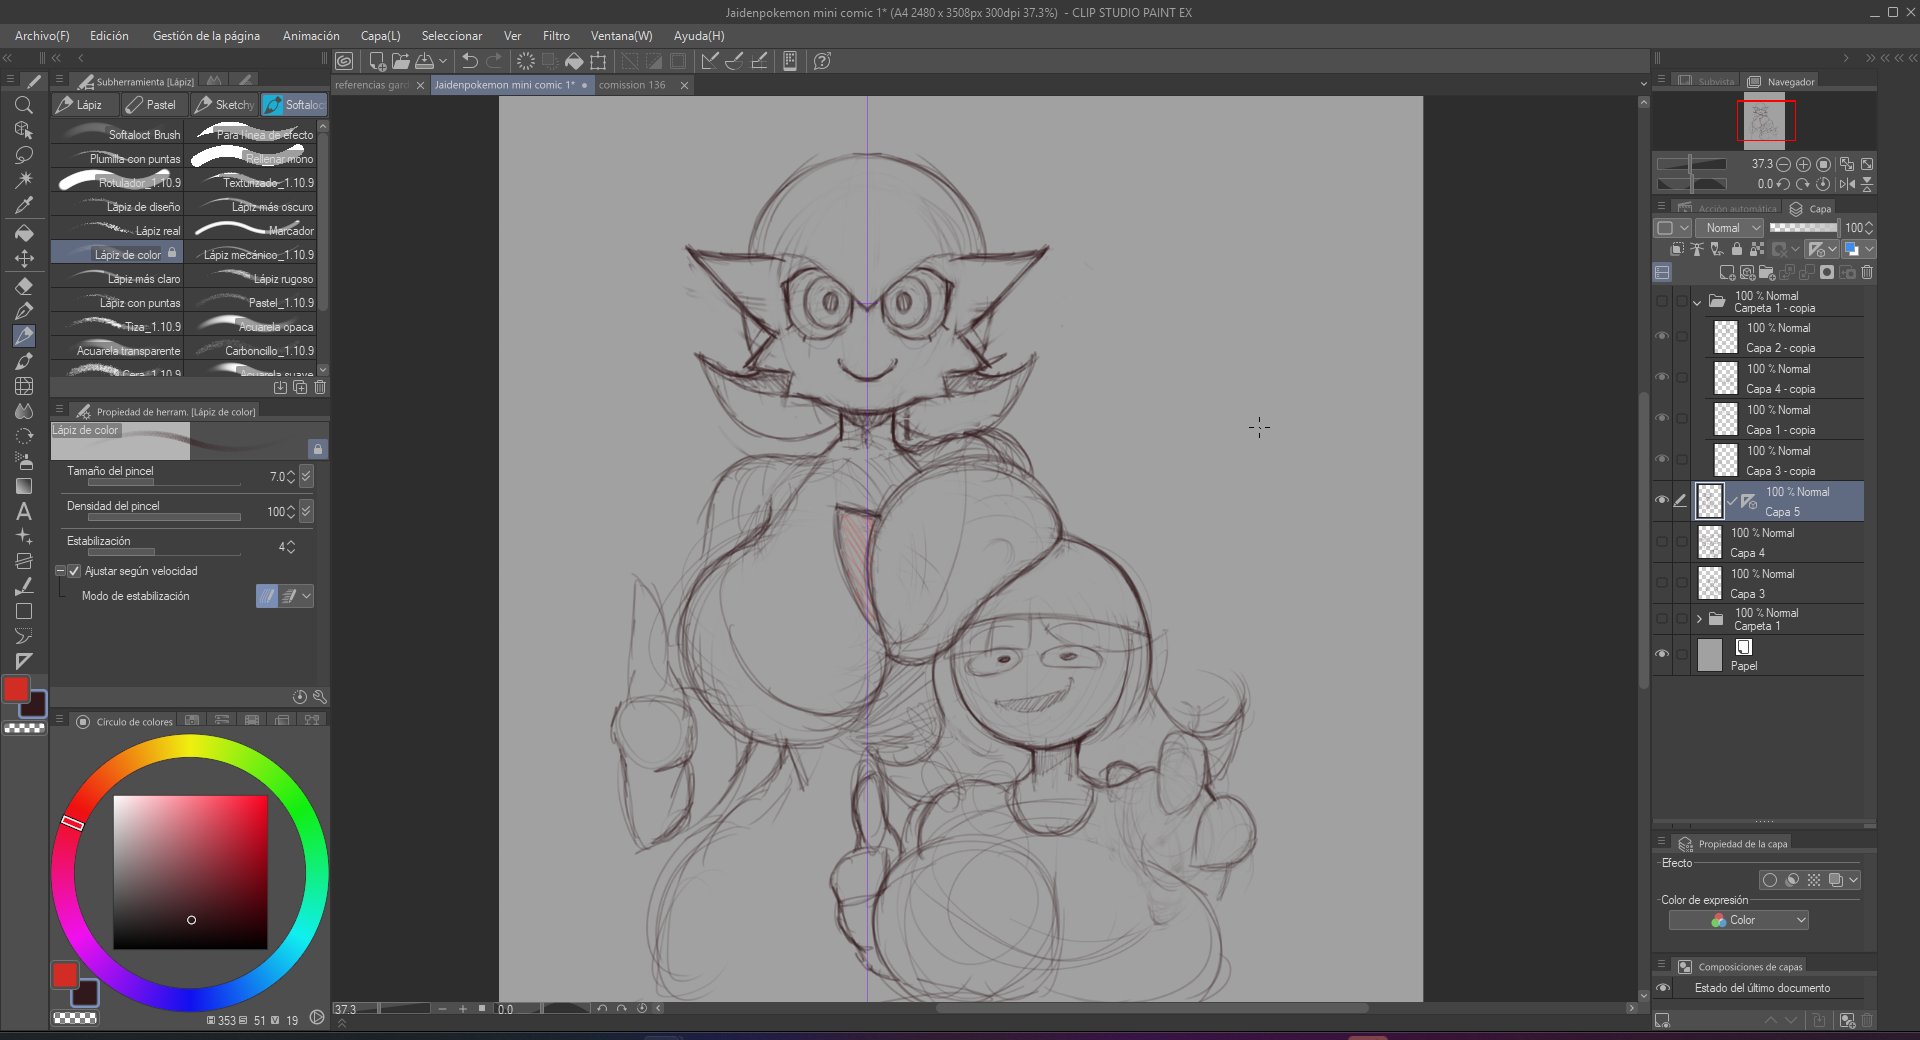Collapse the Carpeta 1 - copia folder
Screen dimensions: 1920x1040
pos(1697,302)
